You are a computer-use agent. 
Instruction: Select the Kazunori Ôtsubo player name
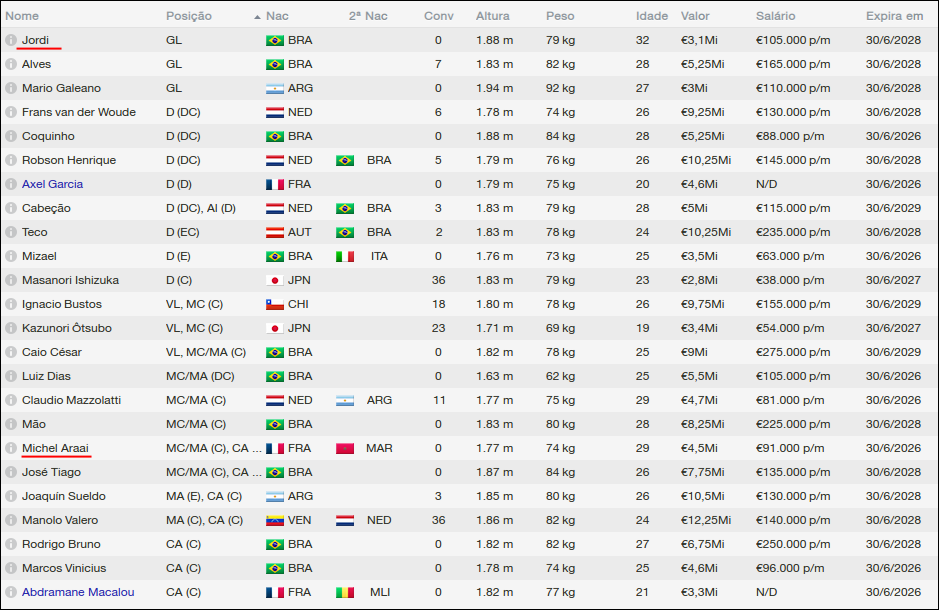67,328
